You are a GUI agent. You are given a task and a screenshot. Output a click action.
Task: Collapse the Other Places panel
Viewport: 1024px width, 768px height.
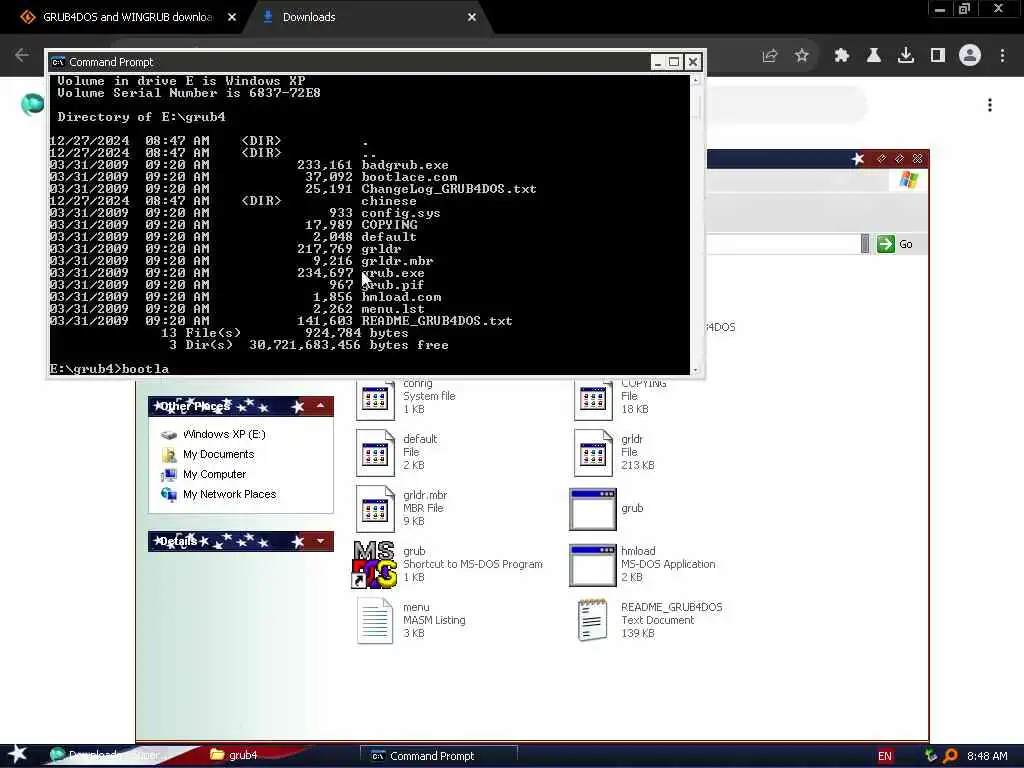[x=321, y=406]
